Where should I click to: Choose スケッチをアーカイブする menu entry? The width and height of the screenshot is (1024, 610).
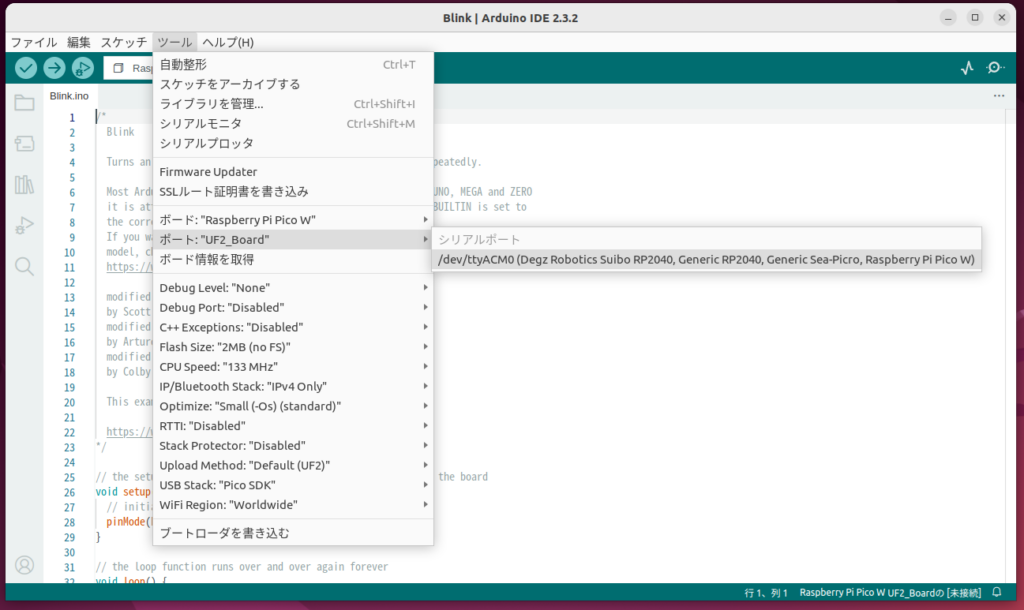[x=293, y=84]
